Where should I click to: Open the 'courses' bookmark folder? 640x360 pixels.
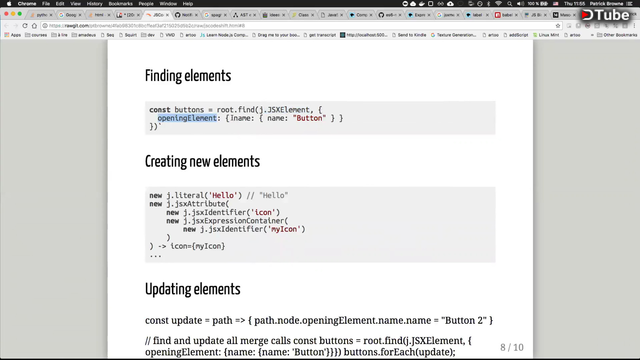(x=36, y=35)
